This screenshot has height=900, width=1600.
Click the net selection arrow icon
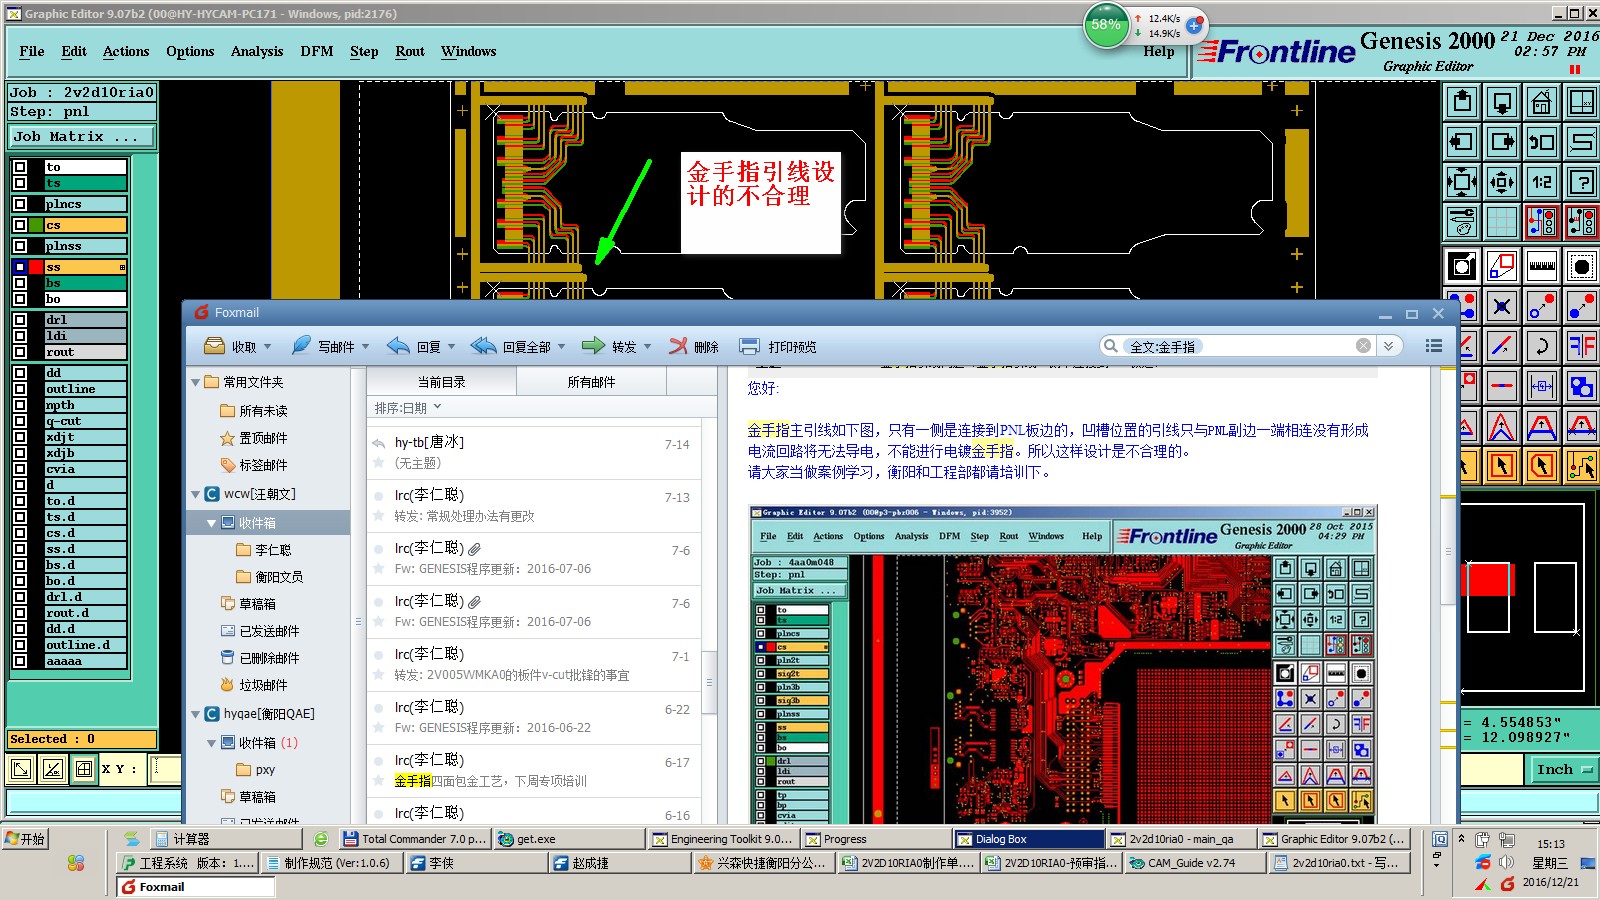pos(1581,466)
